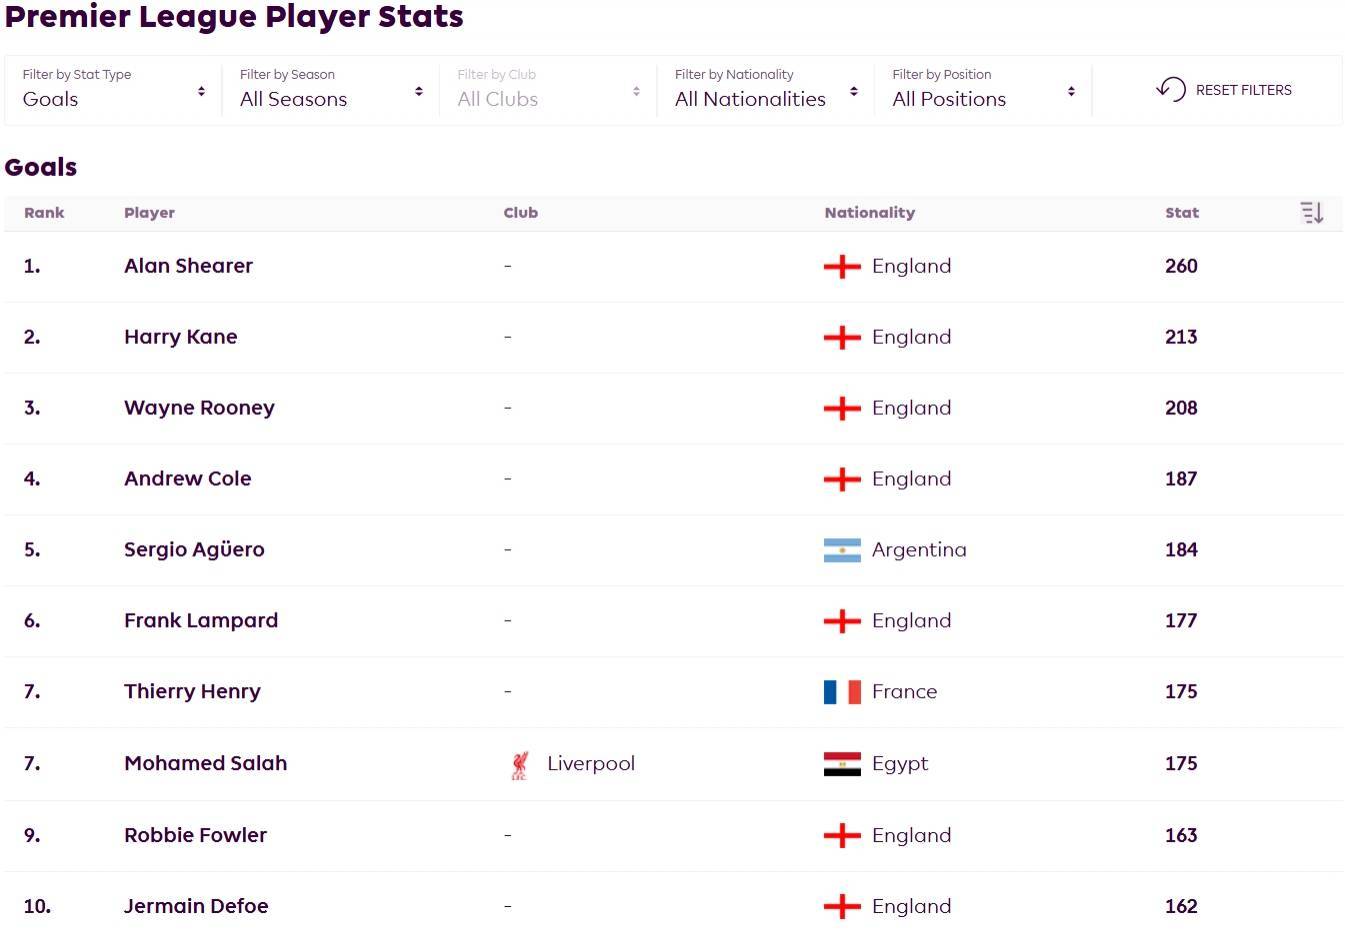This screenshot has width=1345, height=939.
Task: Expand the Filter by Position dropdown
Action: click(x=983, y=90)
